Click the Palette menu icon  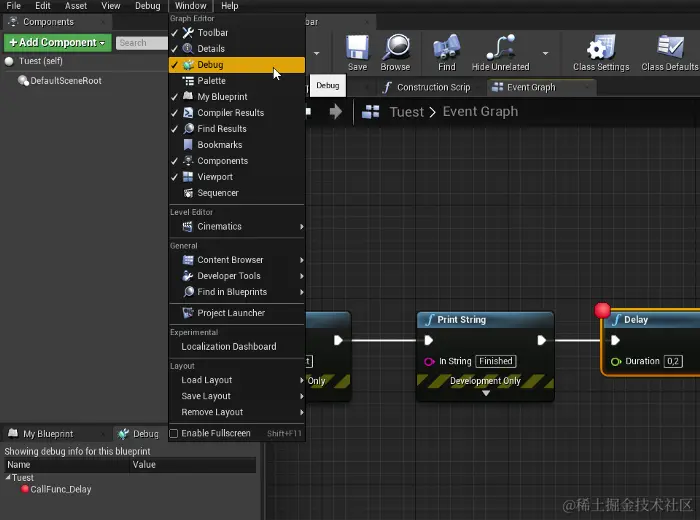(x=188, y=81)
